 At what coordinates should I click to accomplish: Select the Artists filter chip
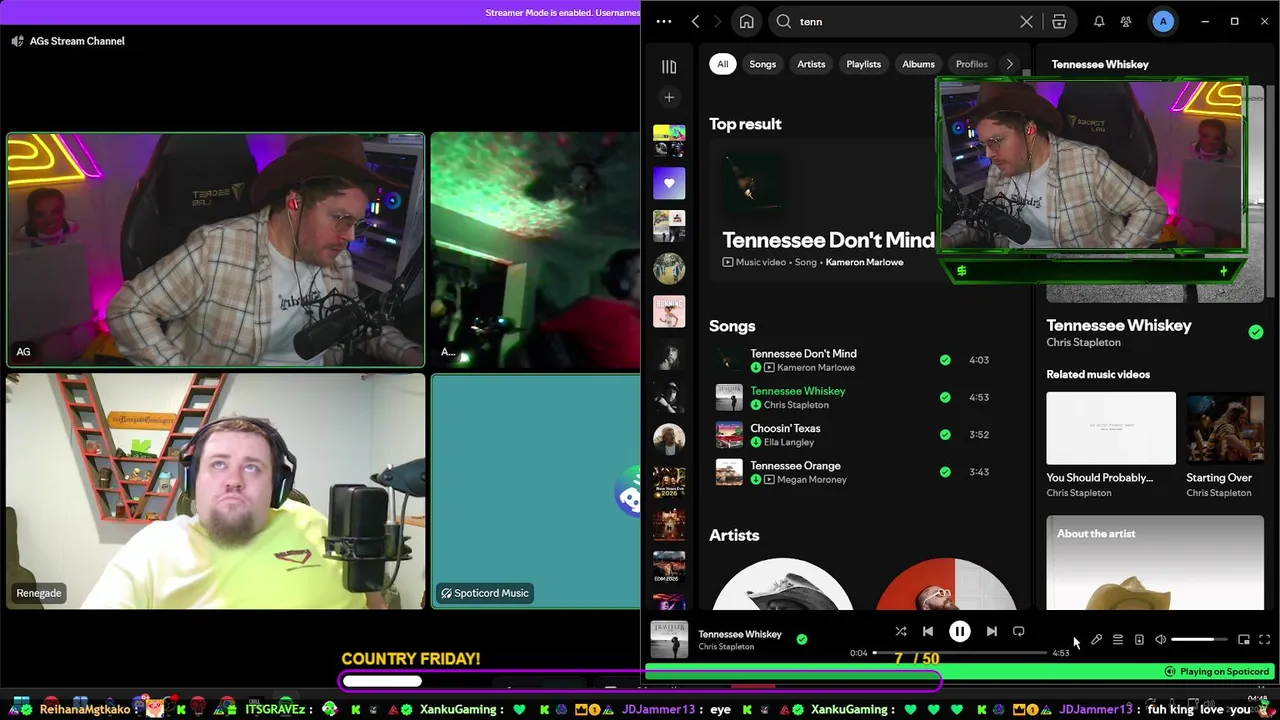[x=811, y=64]
